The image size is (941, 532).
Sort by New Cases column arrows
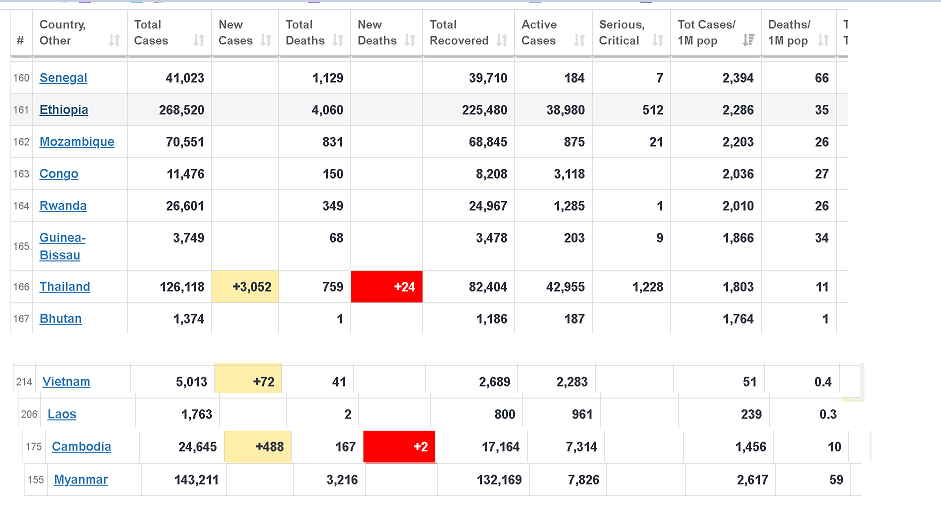[x=266, y=40]
